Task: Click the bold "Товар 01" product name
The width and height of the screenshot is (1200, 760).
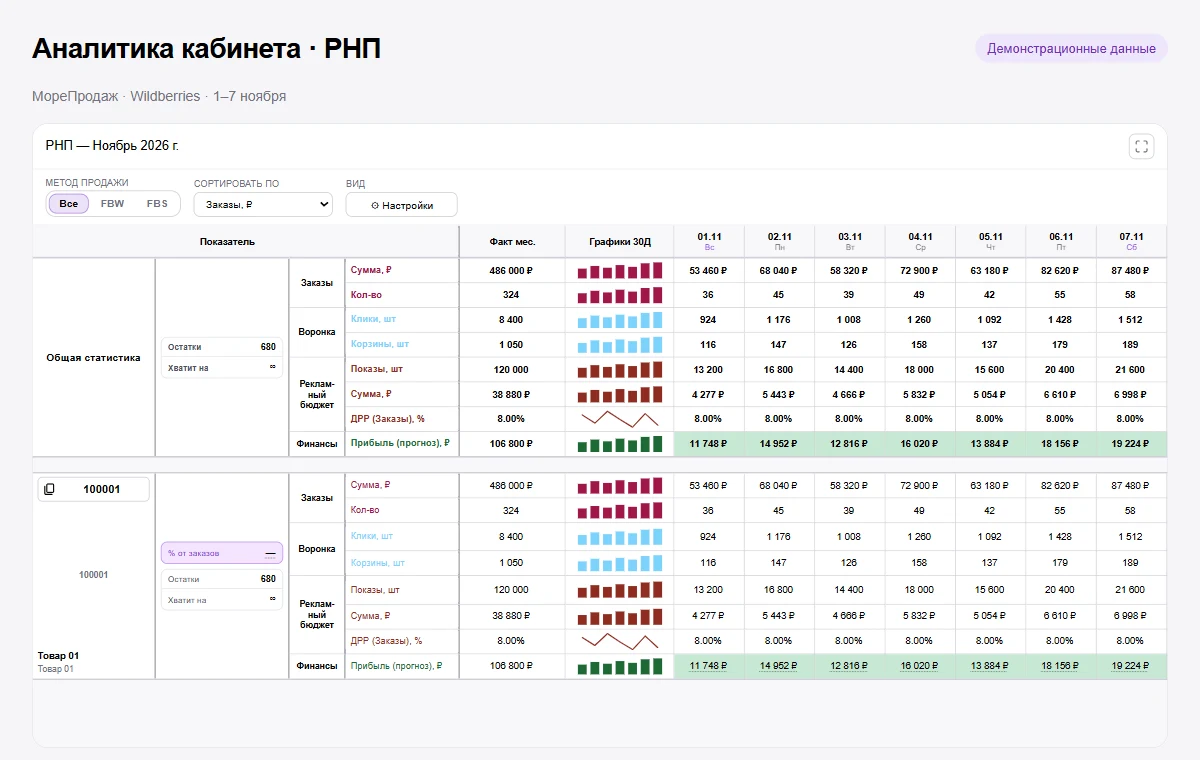Action: coord(58,656)
